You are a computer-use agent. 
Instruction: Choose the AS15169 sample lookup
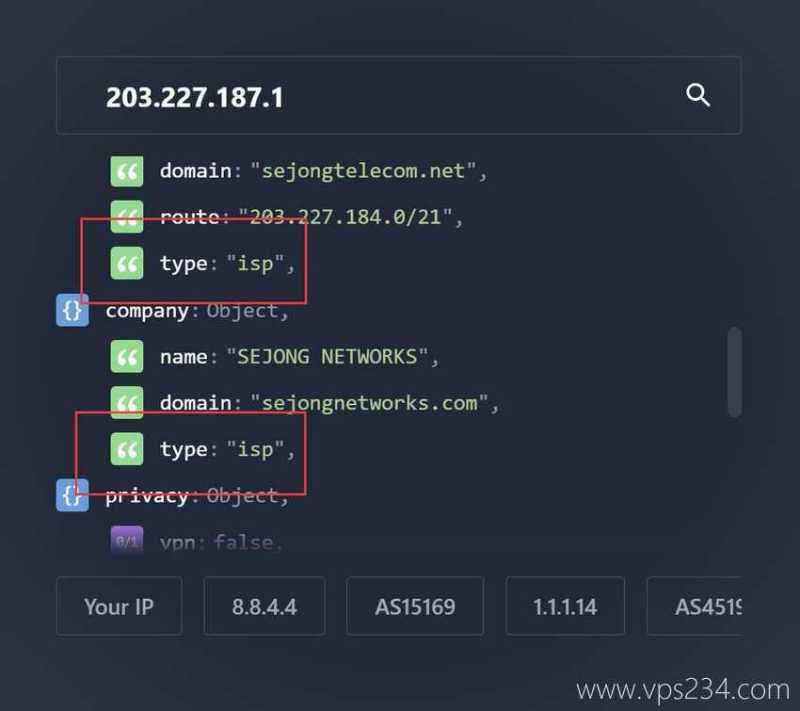[415, 606]
